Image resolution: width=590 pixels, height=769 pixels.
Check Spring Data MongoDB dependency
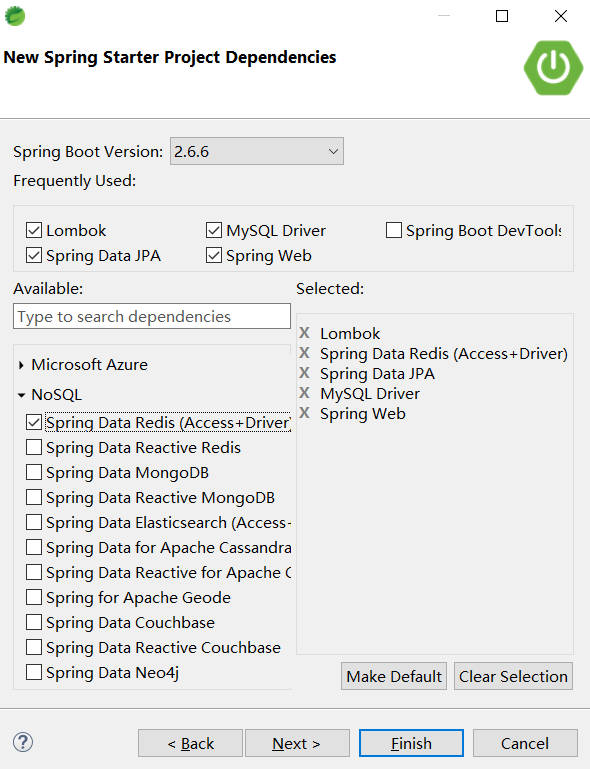point(34,472)
